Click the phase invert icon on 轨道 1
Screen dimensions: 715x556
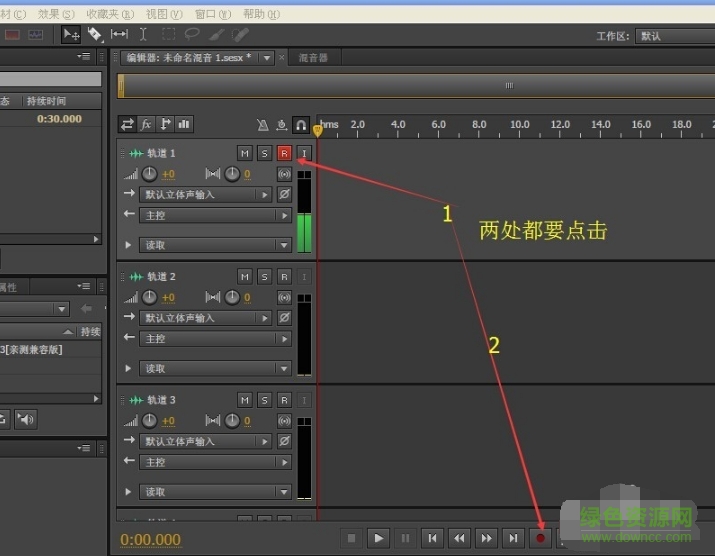point(284,194)
